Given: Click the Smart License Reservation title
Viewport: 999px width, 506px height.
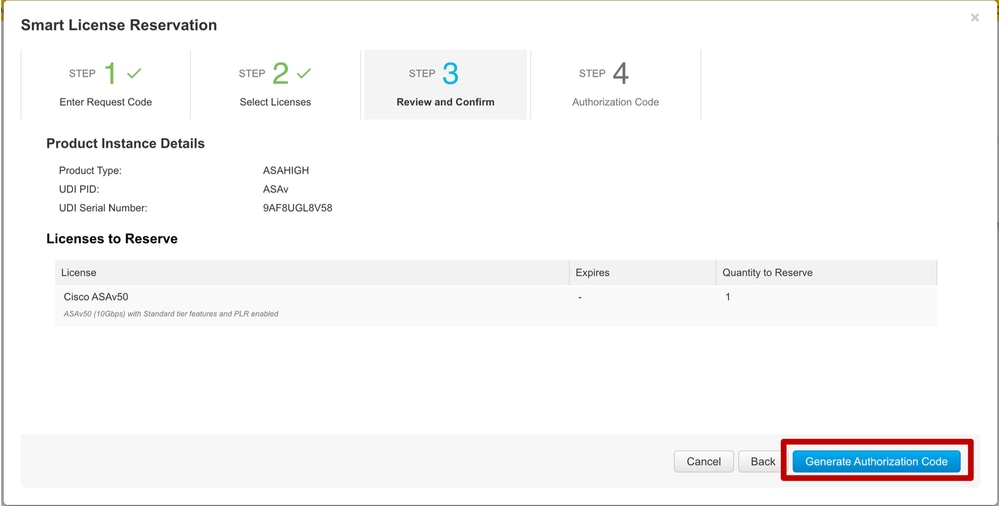Looking at the screenshot, I should pyautogui.click(x=119, y=25).
